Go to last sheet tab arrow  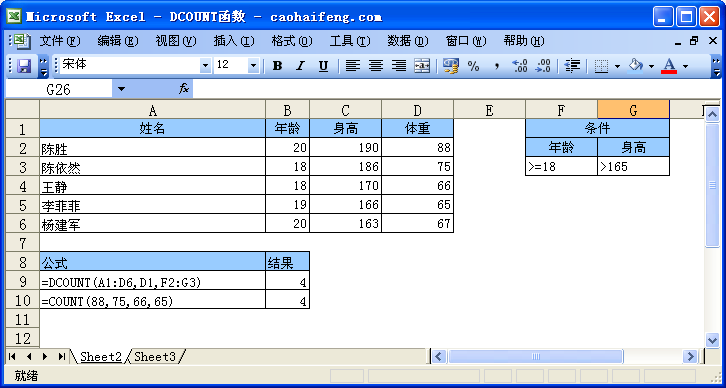point(61,357)
